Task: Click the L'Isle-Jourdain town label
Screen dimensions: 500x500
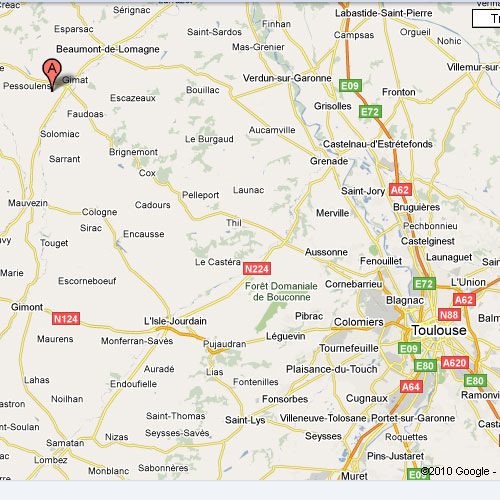Action: pos(175,321)
